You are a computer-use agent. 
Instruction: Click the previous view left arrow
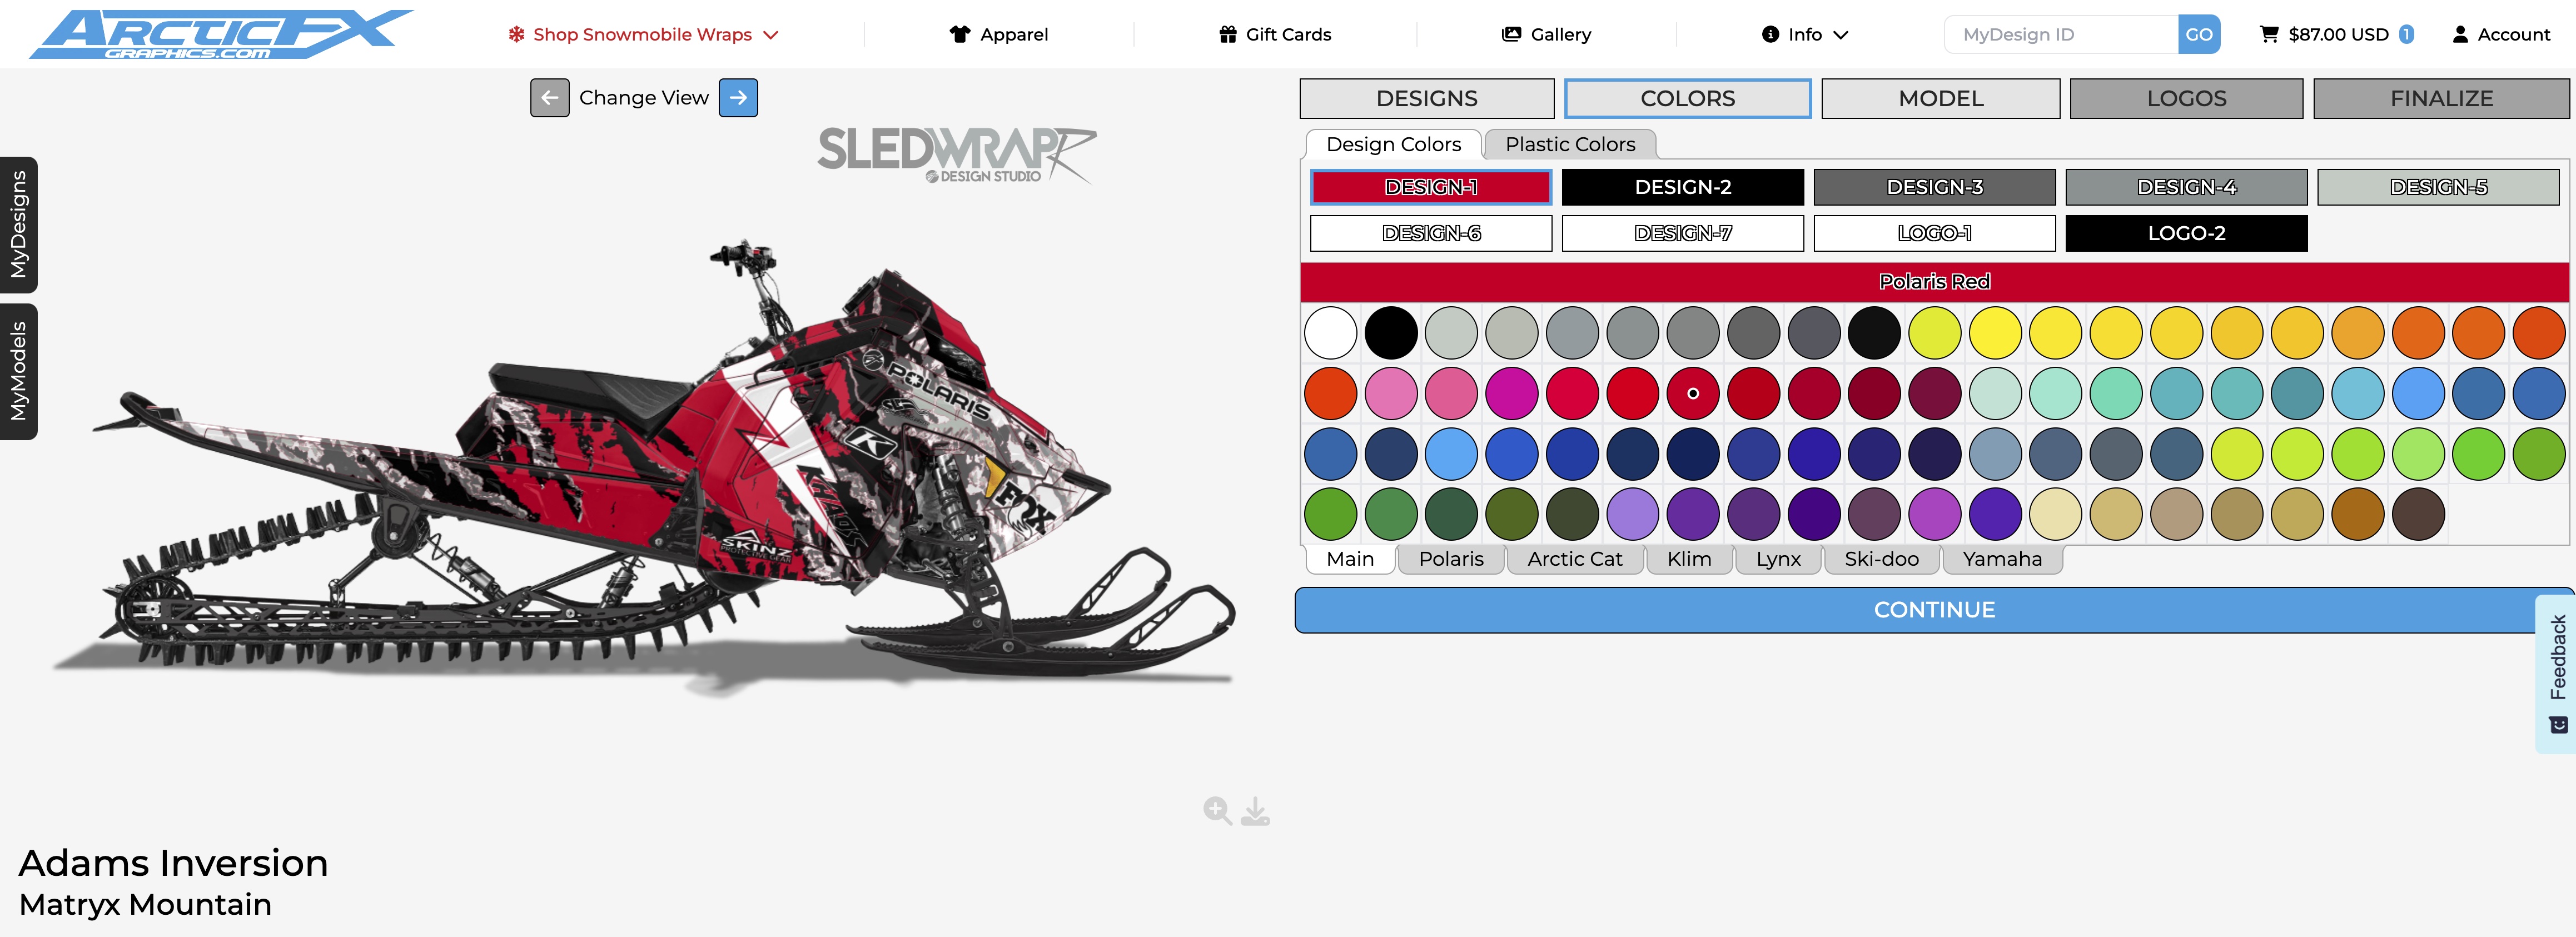pos(549,98)
